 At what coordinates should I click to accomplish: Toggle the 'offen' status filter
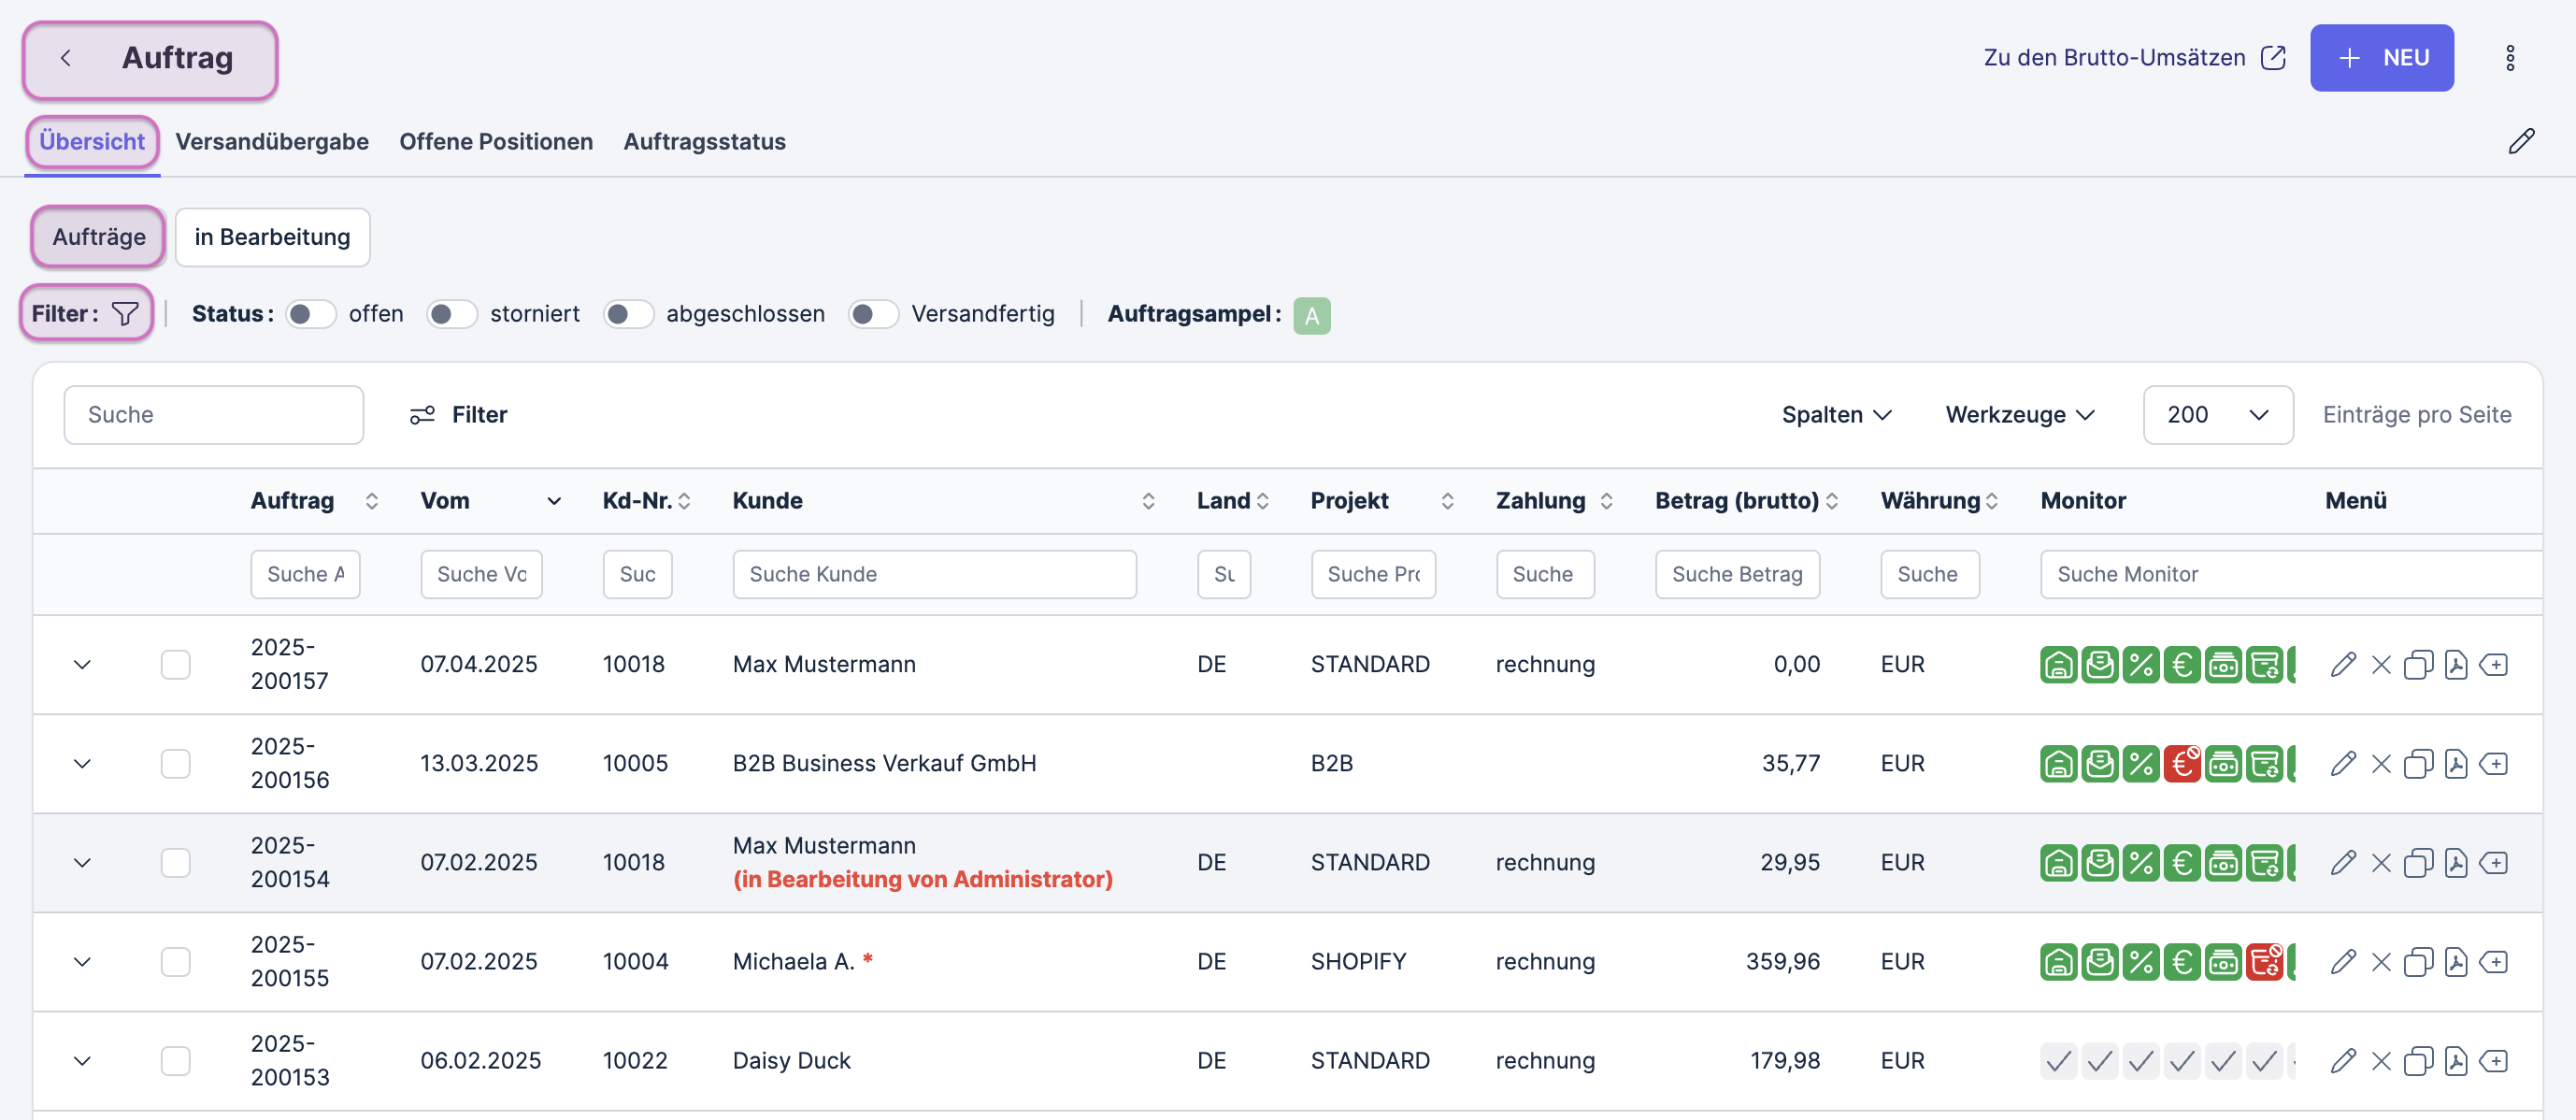point(310,314)
